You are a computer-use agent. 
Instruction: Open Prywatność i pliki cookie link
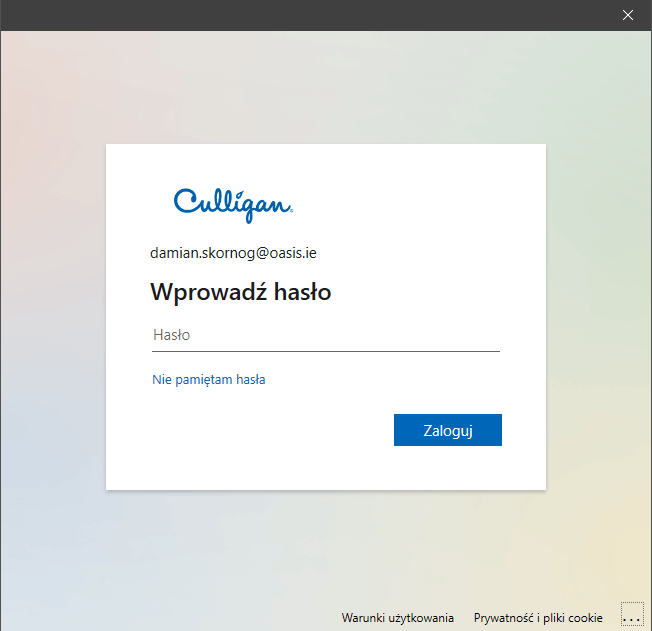[538, 618]
